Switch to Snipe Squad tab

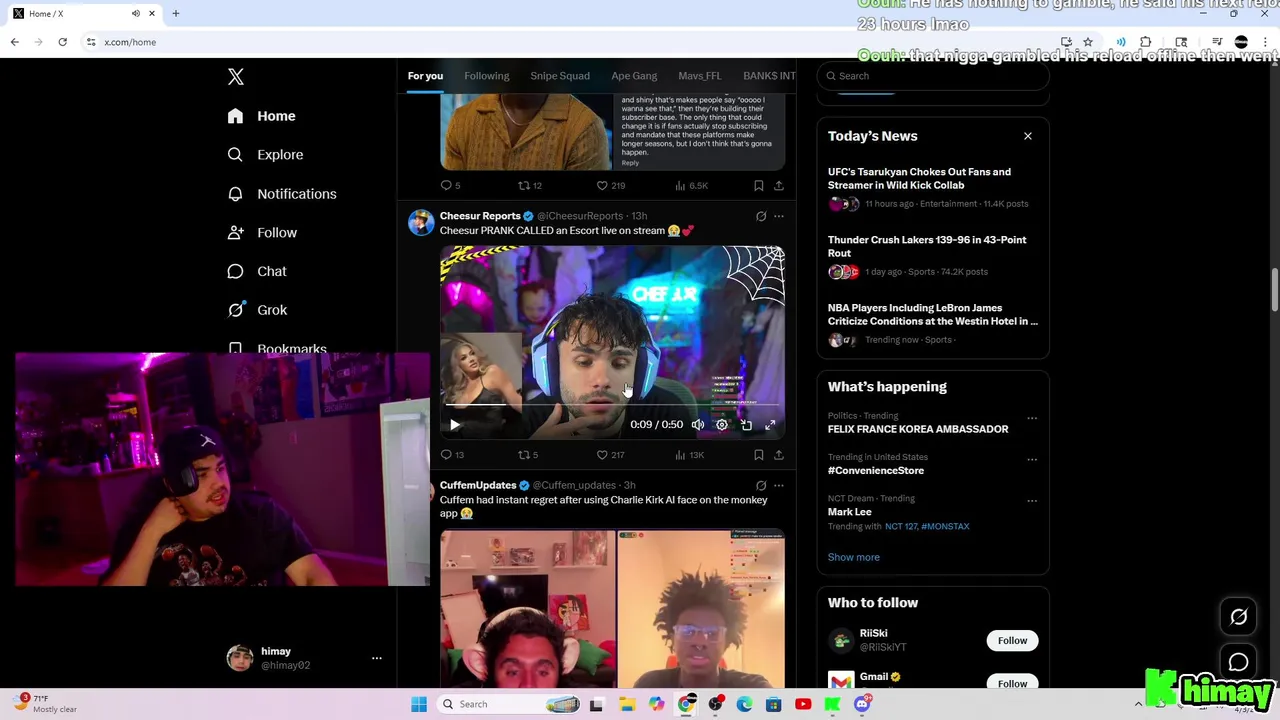click(x=560, y=76)
